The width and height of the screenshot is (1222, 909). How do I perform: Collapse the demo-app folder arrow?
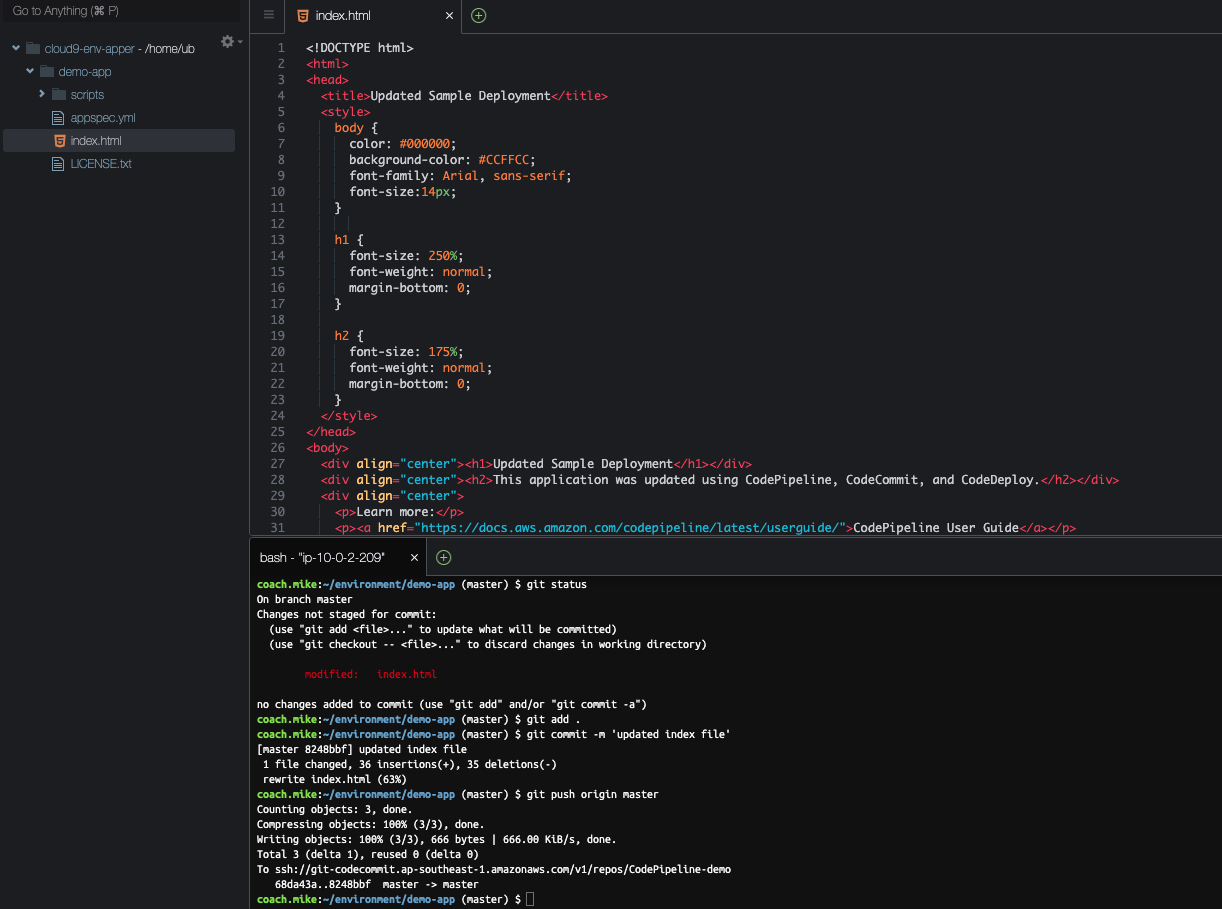30,71
